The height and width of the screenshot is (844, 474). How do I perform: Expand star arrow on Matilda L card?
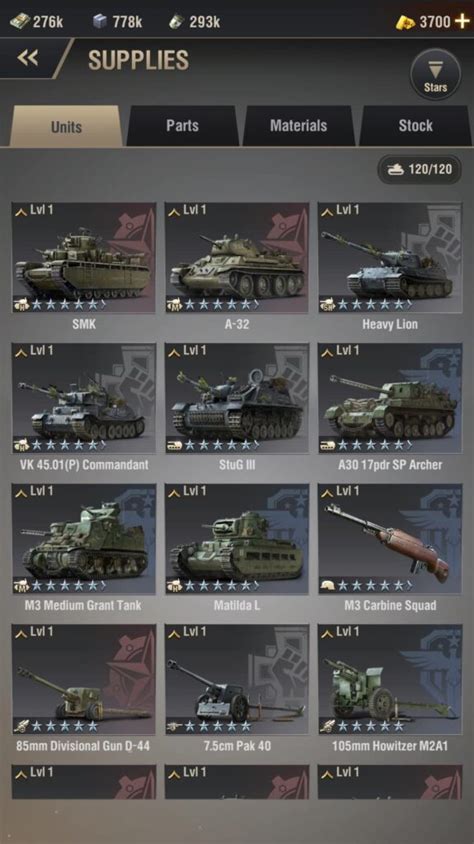256,586
